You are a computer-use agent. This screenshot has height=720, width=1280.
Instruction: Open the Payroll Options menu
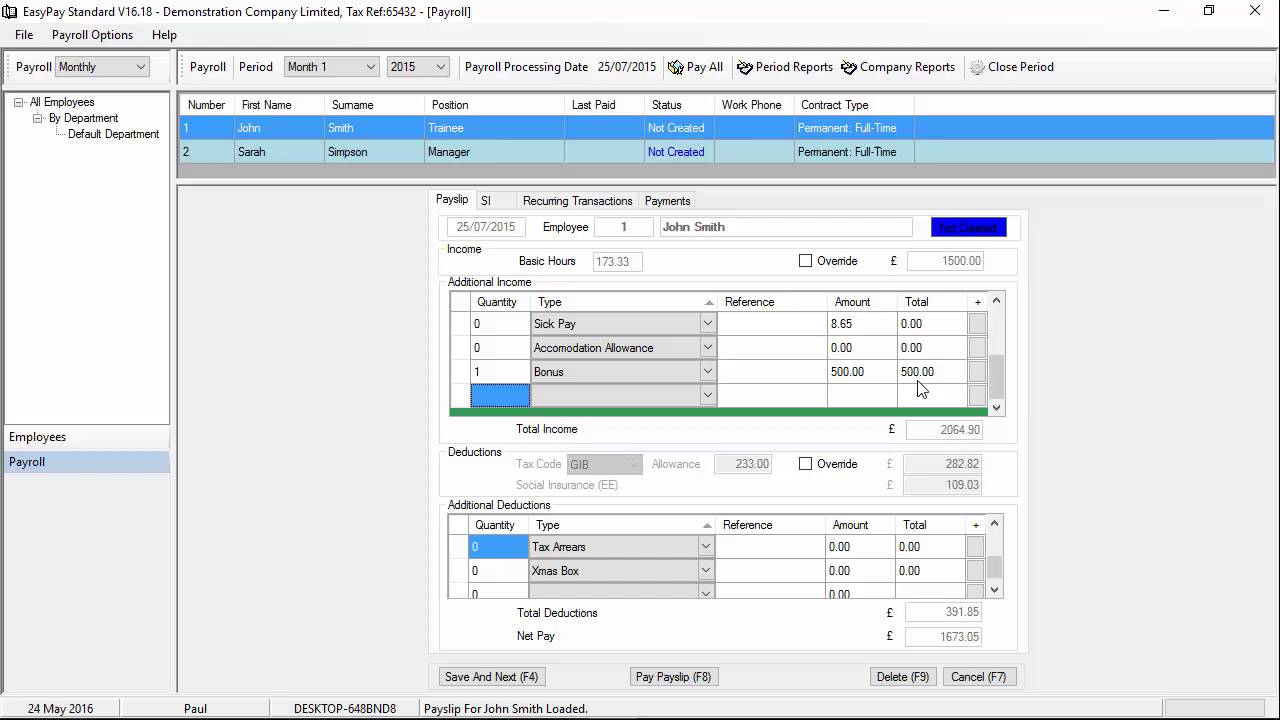click(x=92, y=35)
